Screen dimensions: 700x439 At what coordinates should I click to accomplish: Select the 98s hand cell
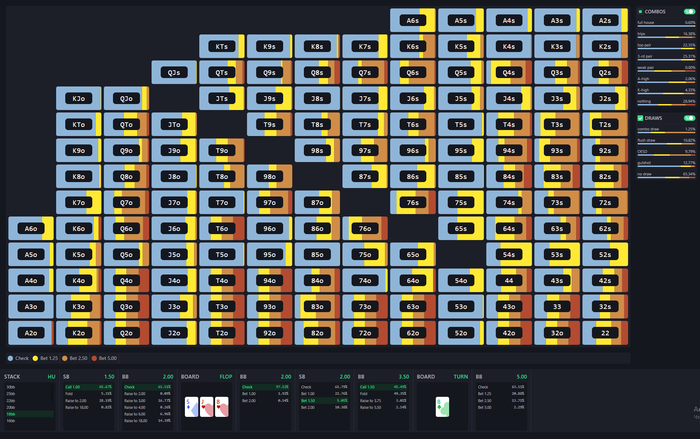click(317, 151)
